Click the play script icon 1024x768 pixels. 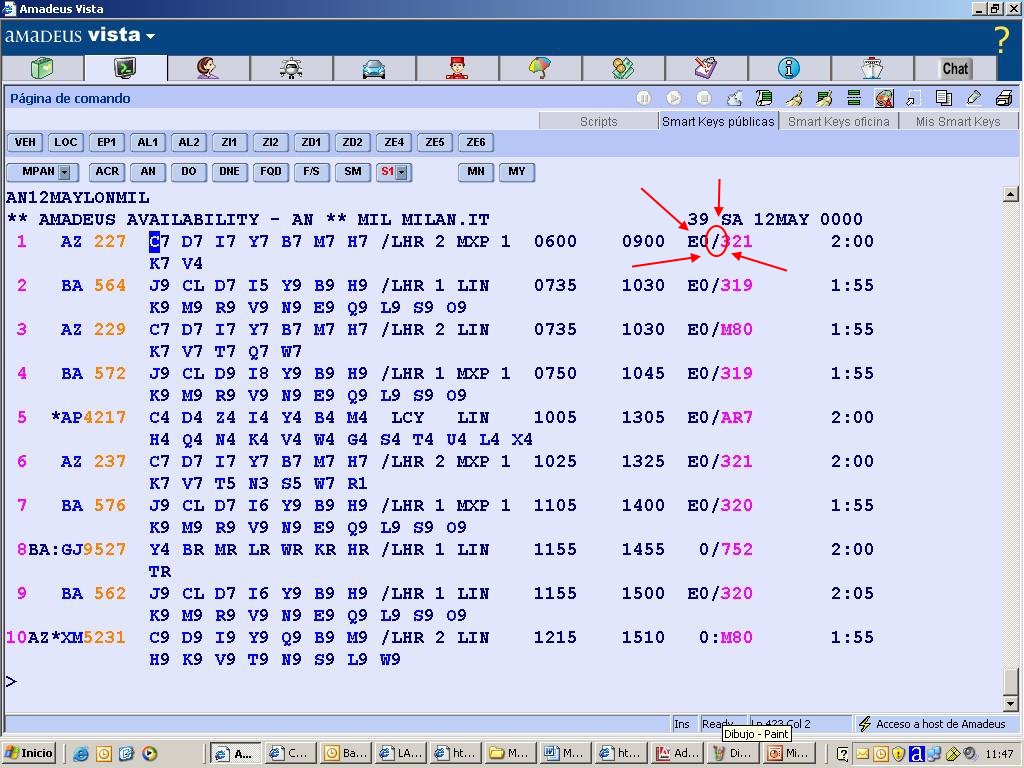tap(673, 98)
